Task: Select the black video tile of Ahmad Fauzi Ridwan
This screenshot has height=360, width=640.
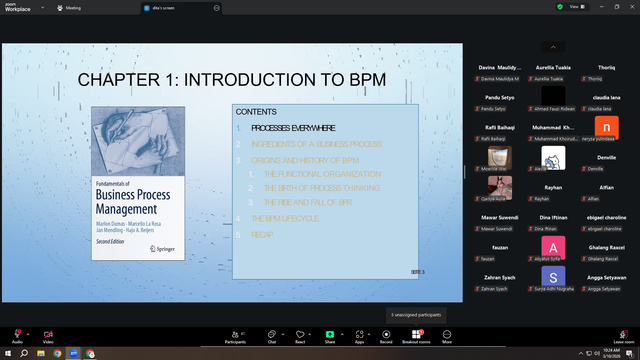Action: (x=553, y=97)
